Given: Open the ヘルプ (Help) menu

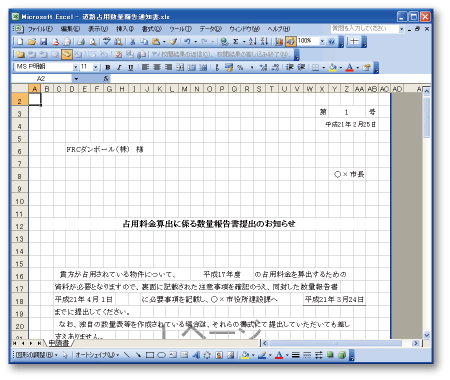Looking at the screenshot, I should point(279,29).
